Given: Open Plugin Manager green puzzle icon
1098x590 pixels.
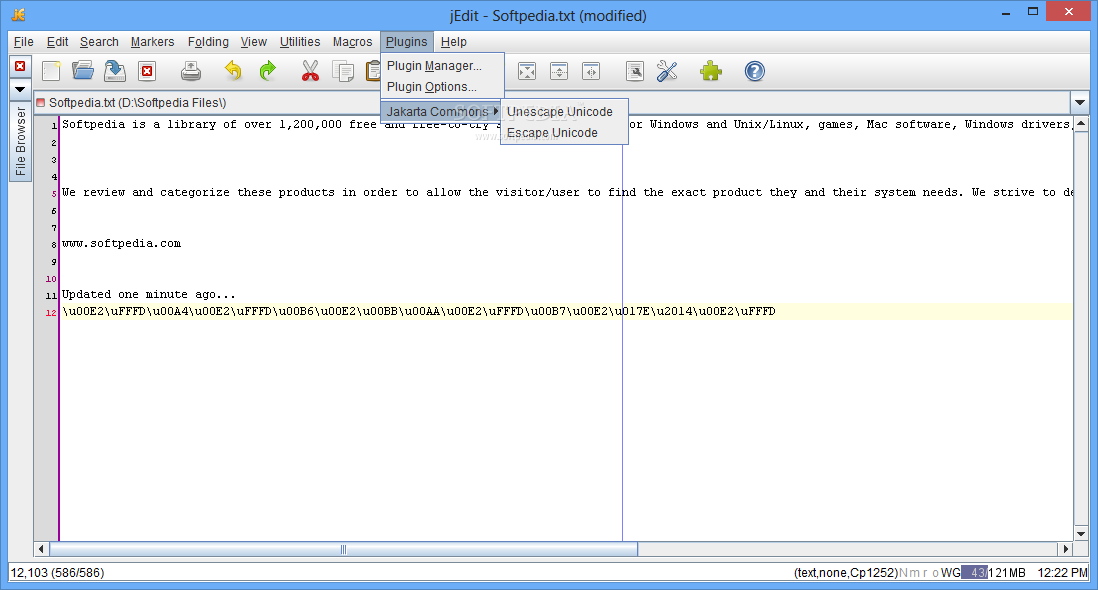Looking at the screenshot, I should click(711, 71).
